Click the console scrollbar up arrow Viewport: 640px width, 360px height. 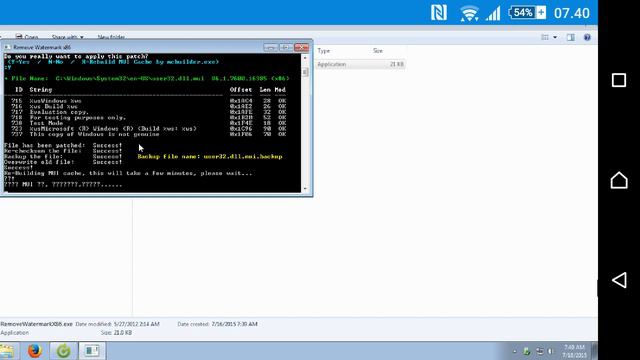coord(305,58)
